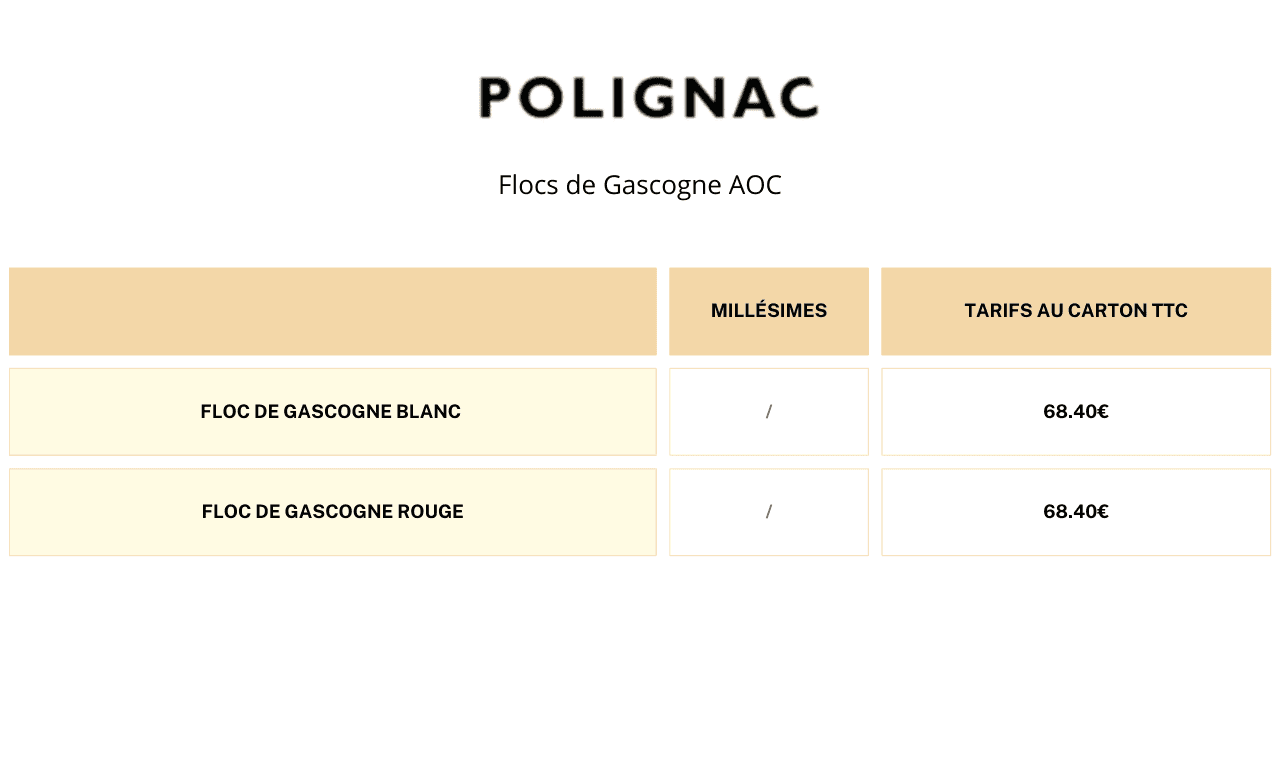Viewport: 1280px width, 768px height.
Task: Click the 68.40€ price for Floc Blanc
Action: click(x=1076, y=412)
